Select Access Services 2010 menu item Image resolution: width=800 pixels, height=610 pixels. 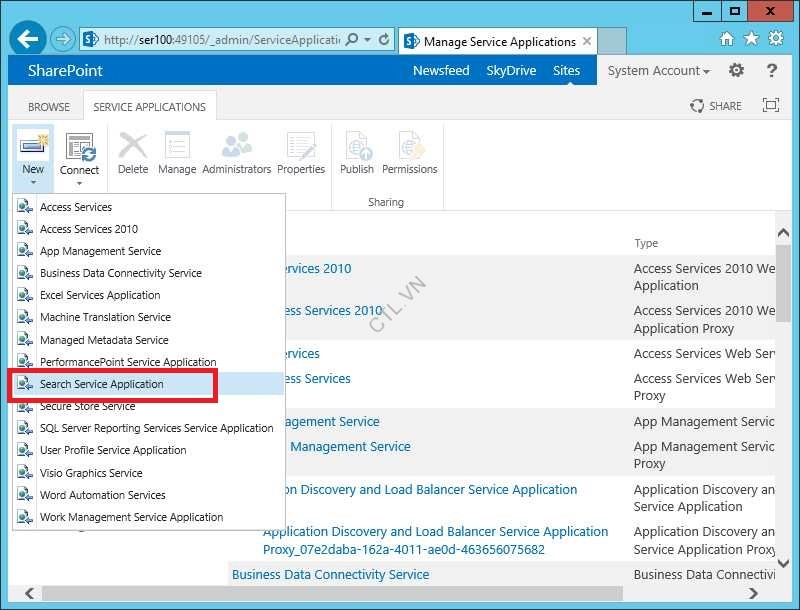coord(148,229)
